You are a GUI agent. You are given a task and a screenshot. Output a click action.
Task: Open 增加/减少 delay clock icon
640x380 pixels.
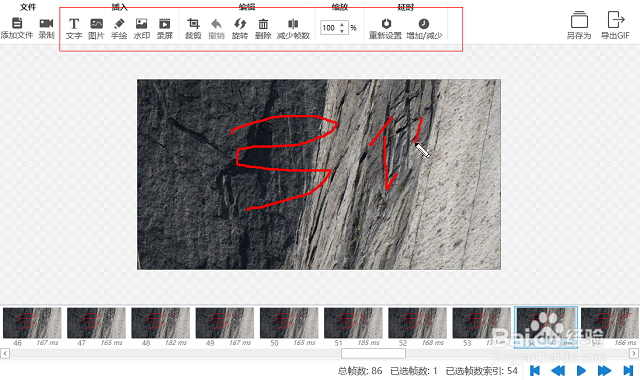pyautogui.click(x=424, y=23)
